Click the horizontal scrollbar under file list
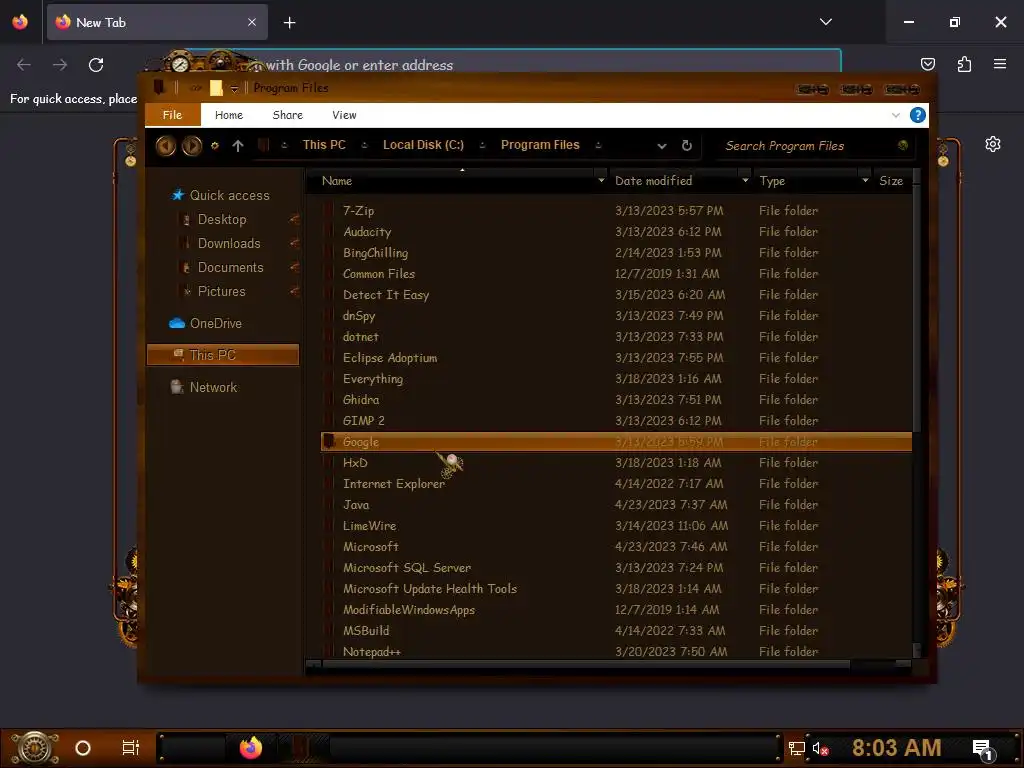Image resolution: width=1024 pixels, height=768 pixels. coord(586,665)
